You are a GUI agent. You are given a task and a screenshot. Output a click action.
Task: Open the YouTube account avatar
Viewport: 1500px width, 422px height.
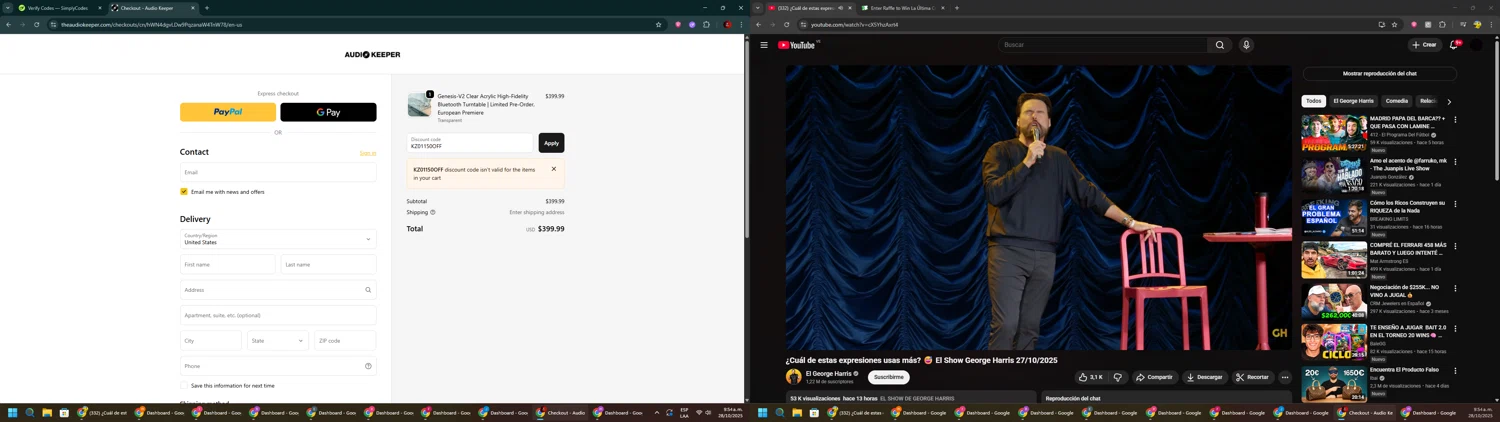click(x=1477, y=45)
